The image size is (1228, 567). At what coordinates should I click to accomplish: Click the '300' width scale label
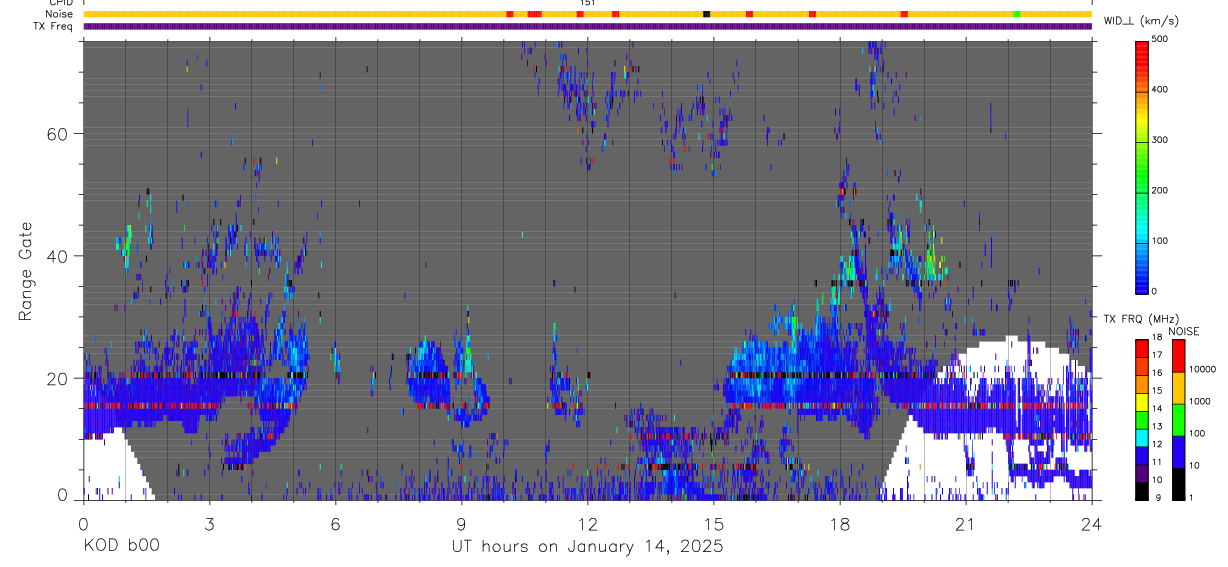click(x=1160, y=140)
